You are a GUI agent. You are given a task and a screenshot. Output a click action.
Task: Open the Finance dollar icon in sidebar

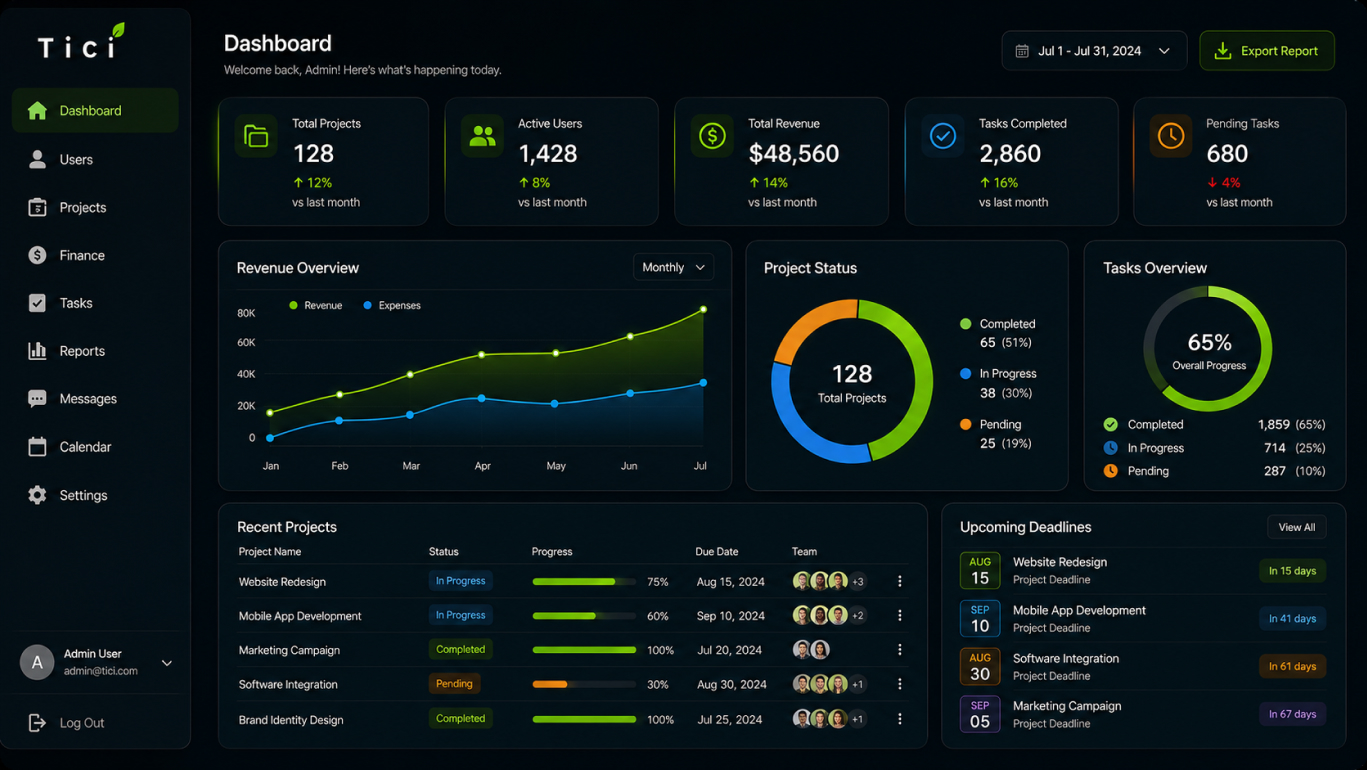point(37,255)
